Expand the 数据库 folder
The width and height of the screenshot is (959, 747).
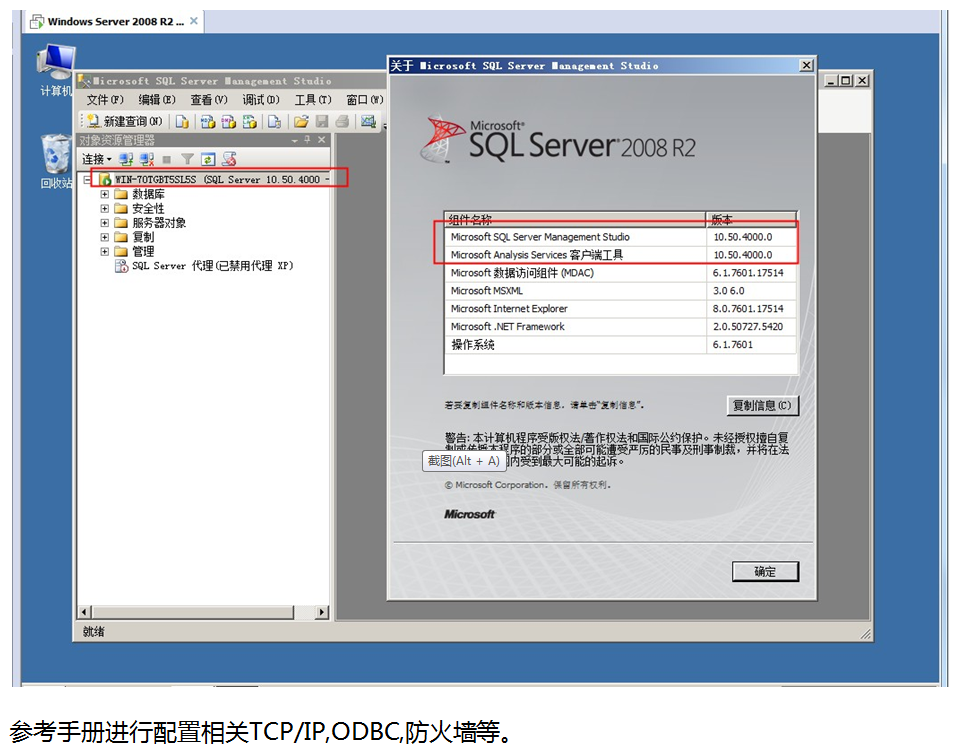pos(105,194)
